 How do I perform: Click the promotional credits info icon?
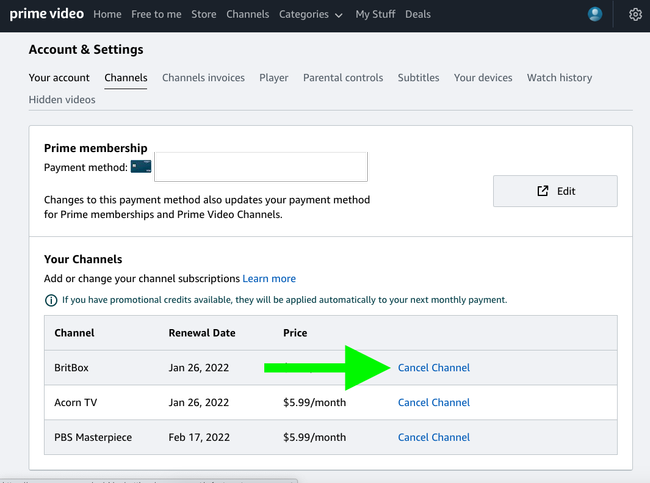(x=51, y=300)
